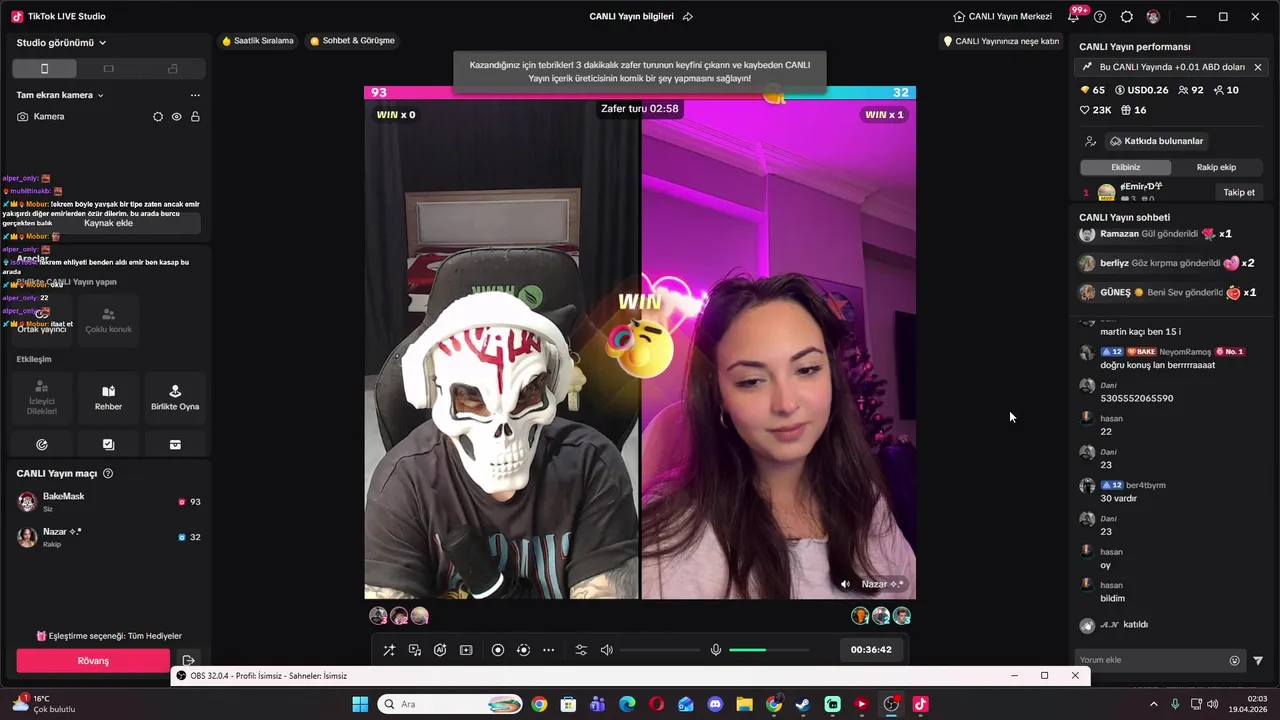Show info for CANLI Yayın maçı

108,474
